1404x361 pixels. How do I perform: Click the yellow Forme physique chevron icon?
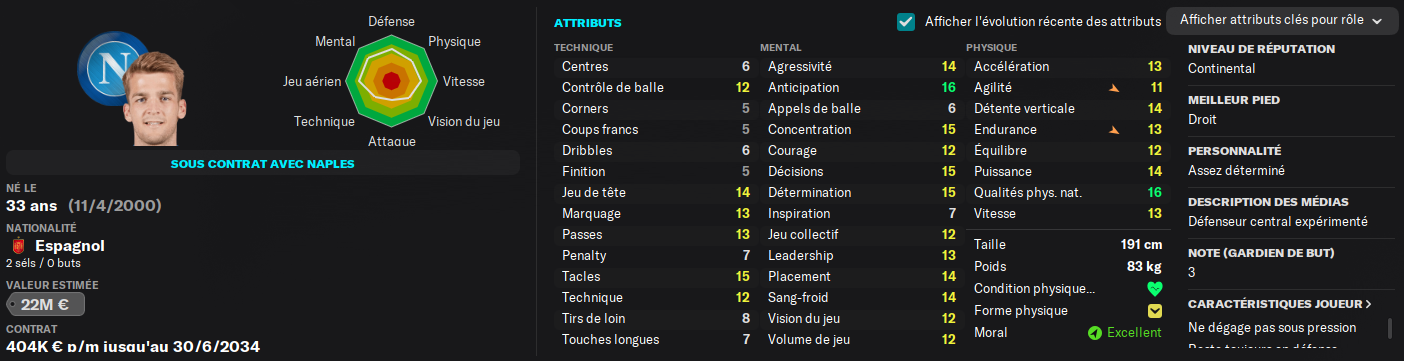coord(1154,311)
